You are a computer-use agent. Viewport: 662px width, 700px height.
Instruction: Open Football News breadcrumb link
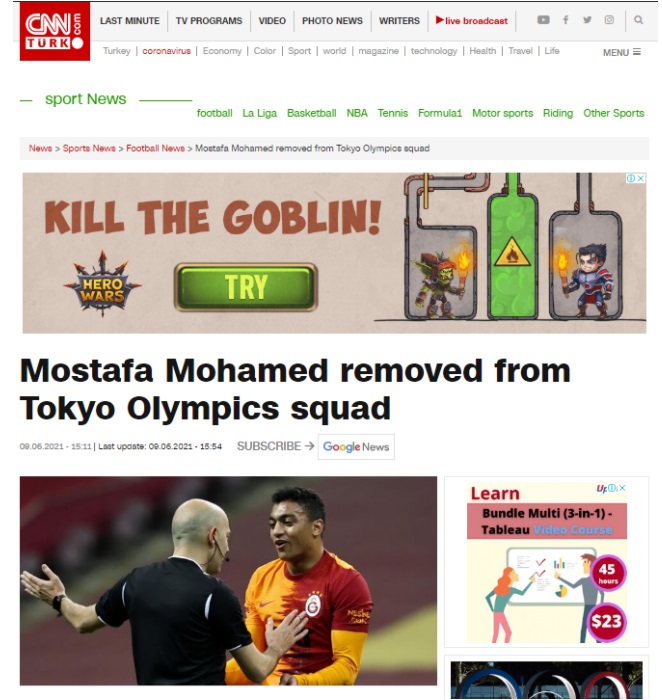click(x=155, y=148)
